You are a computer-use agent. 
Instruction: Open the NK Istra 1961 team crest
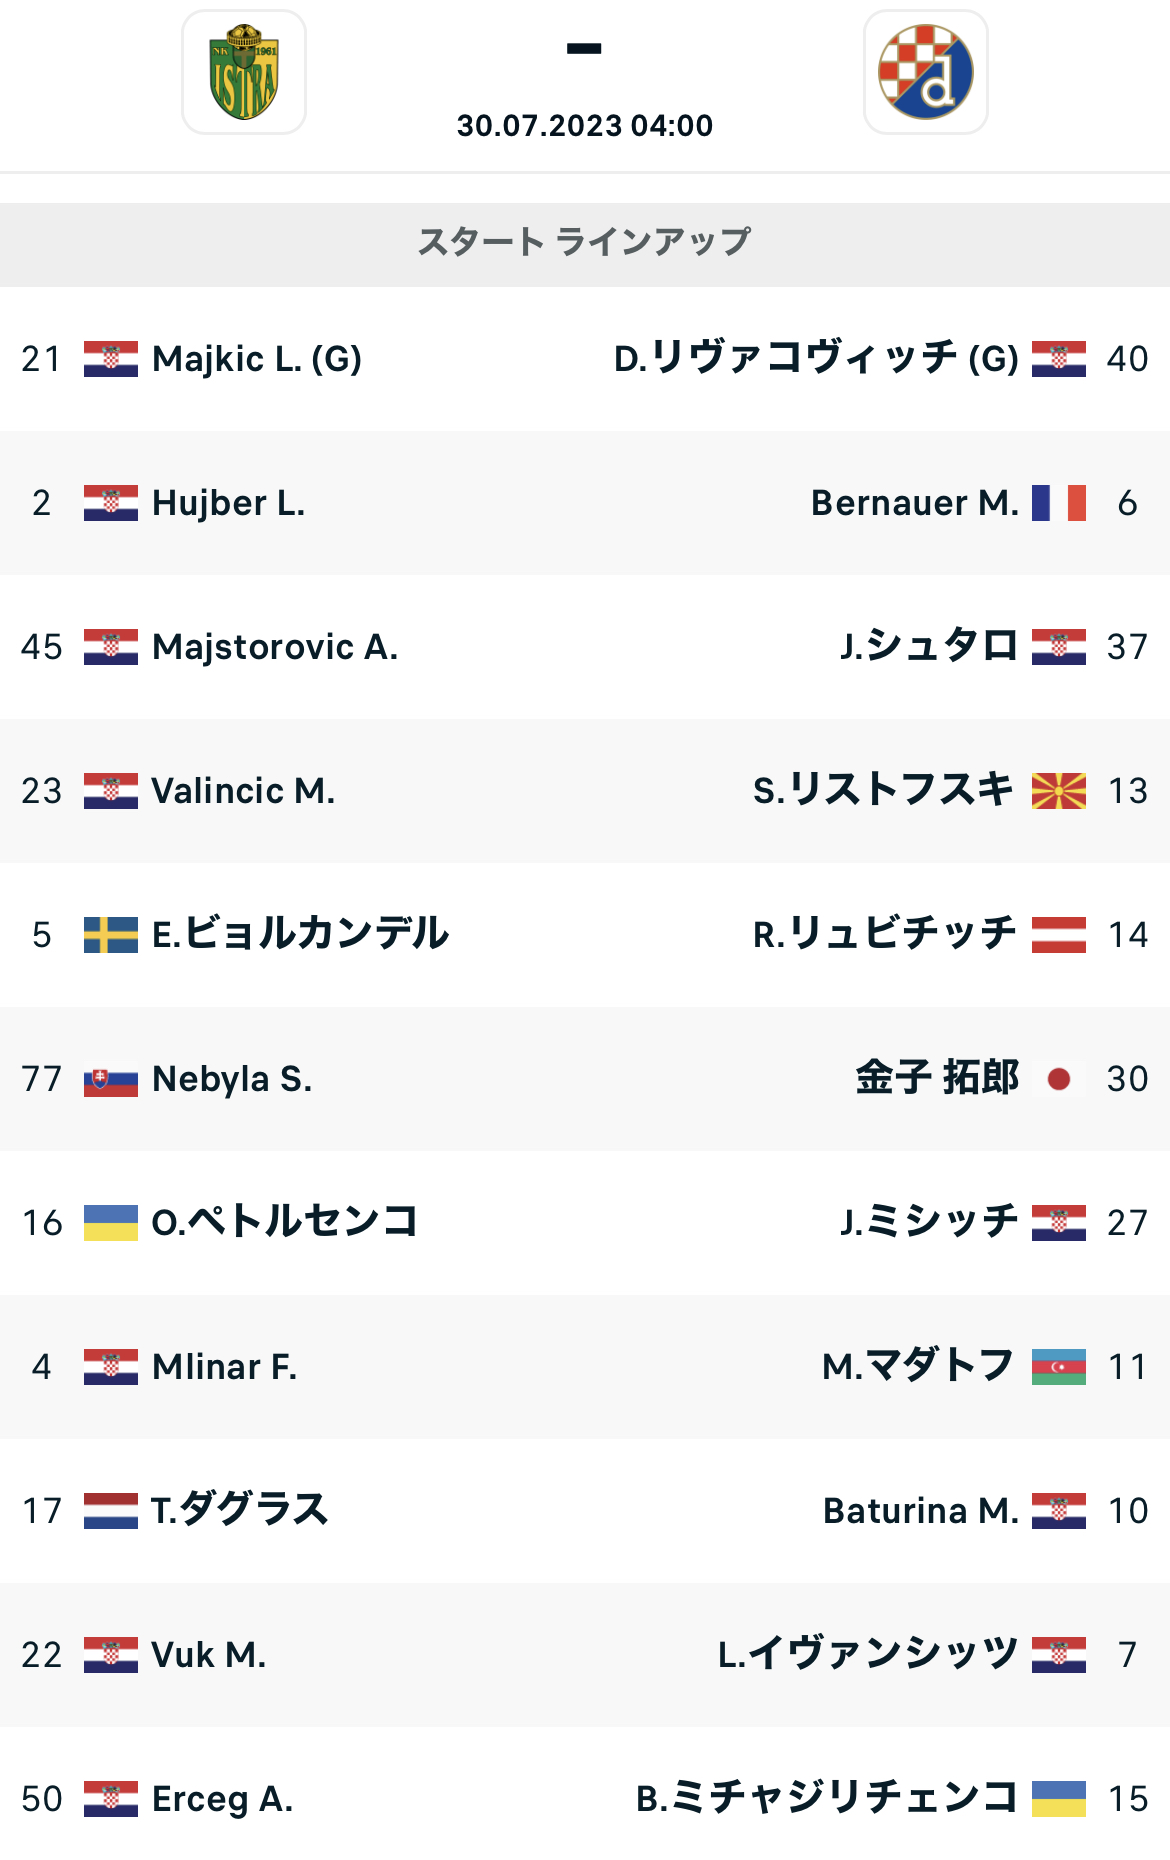(244, 72)
